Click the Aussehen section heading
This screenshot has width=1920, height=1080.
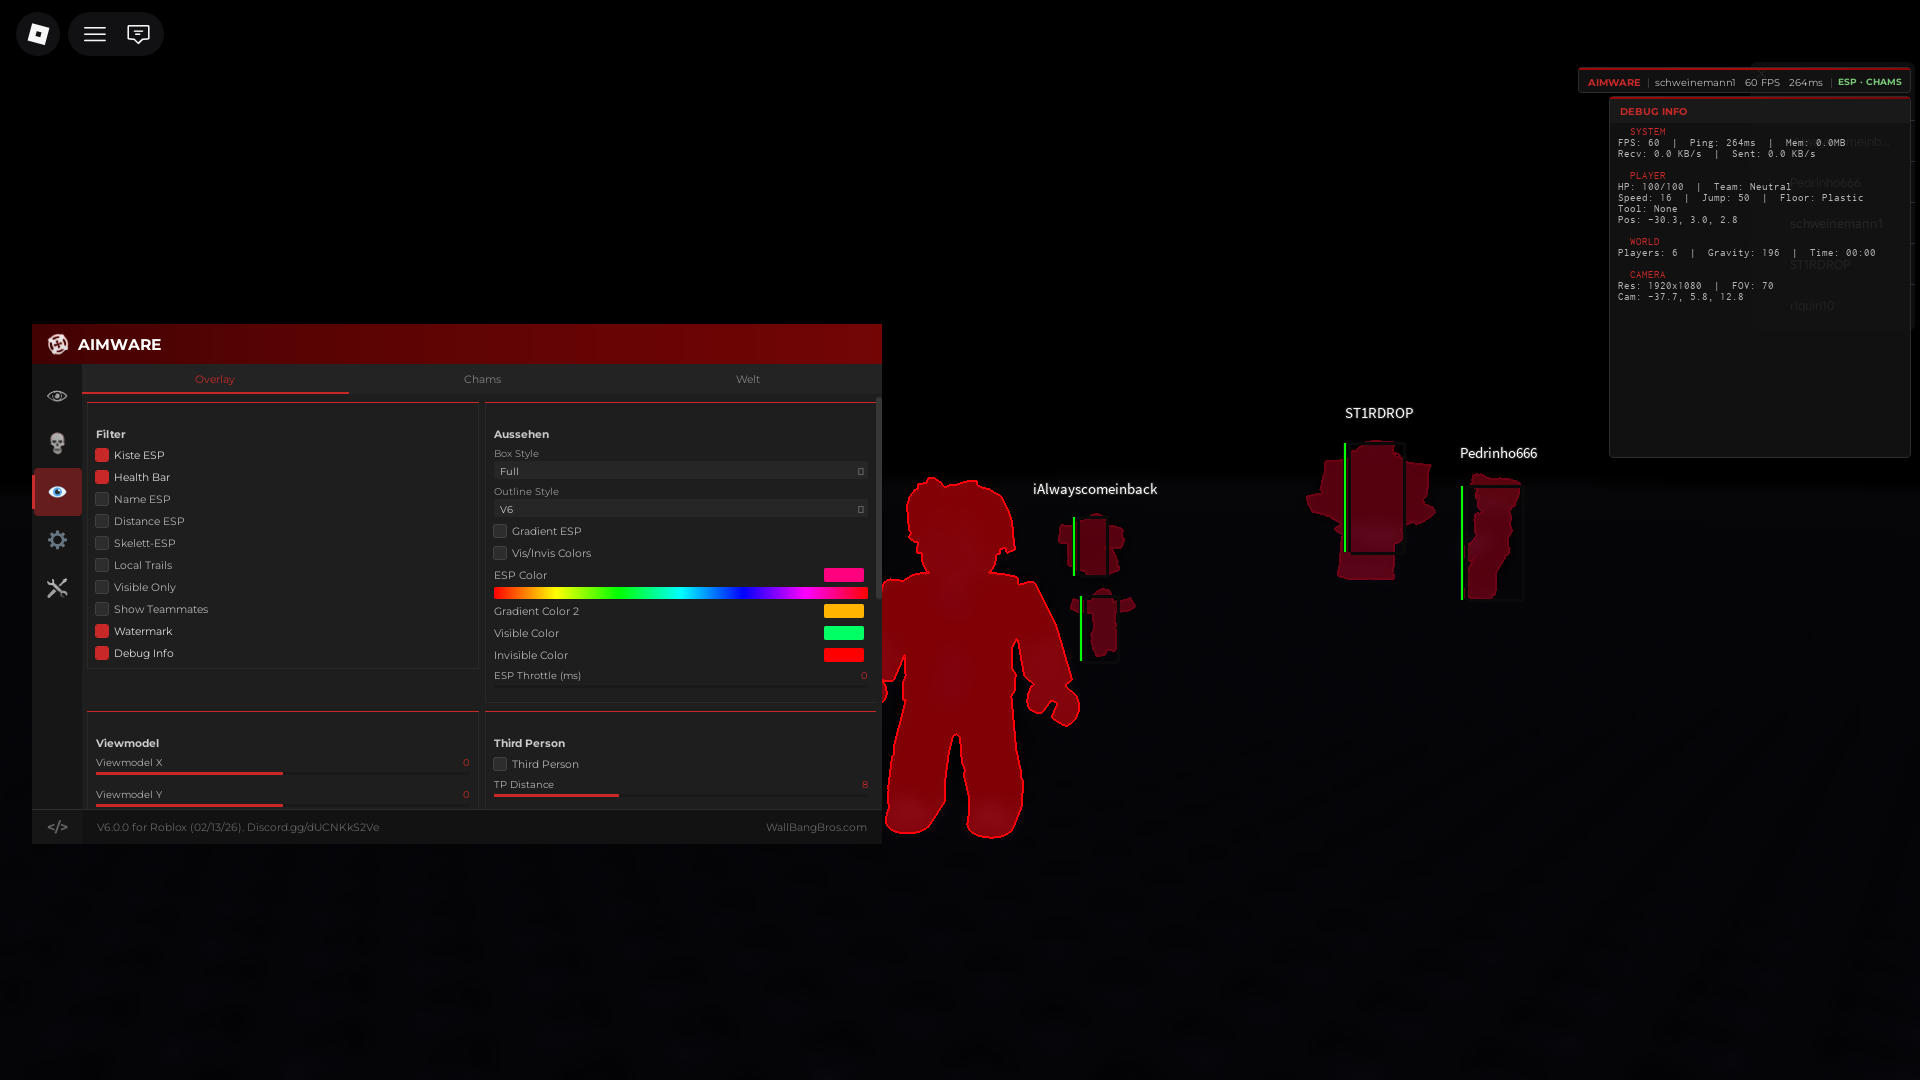pos(521,434)
